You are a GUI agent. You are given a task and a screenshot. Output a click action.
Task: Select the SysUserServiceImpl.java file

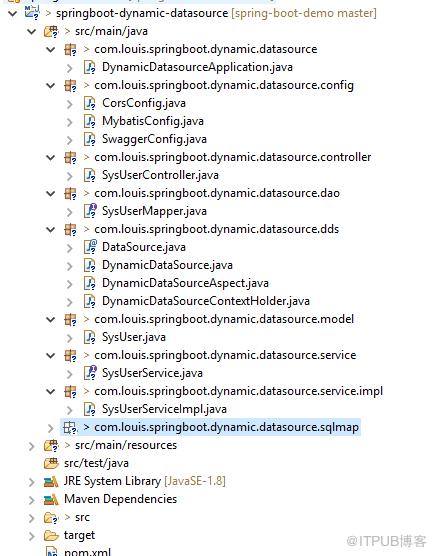[x=164, y=409]
